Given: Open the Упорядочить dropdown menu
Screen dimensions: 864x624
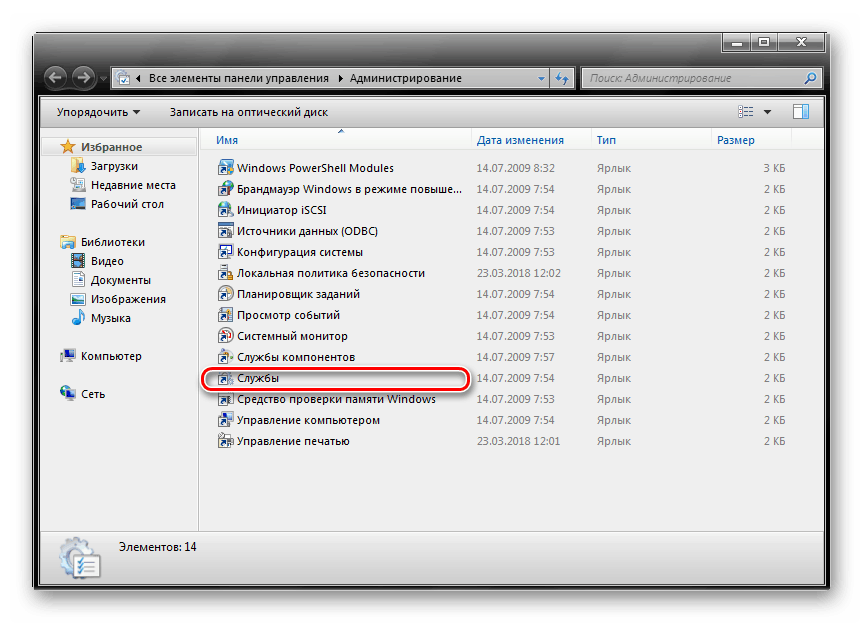Looking at the screenshot, I should point(98,112).
